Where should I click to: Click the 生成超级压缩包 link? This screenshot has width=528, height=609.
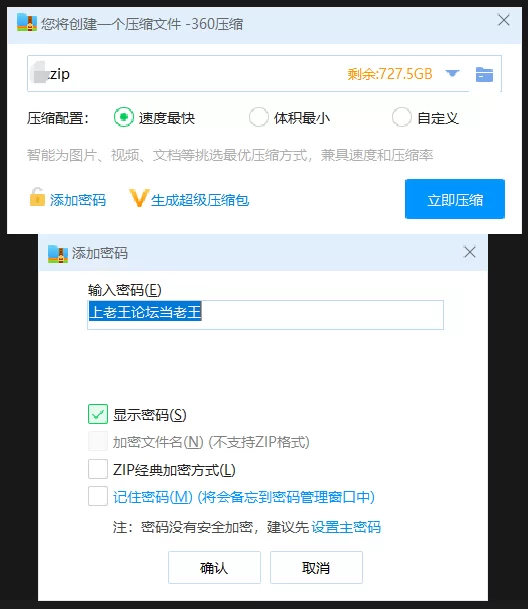pyautogui.click(x=200, y=200)
